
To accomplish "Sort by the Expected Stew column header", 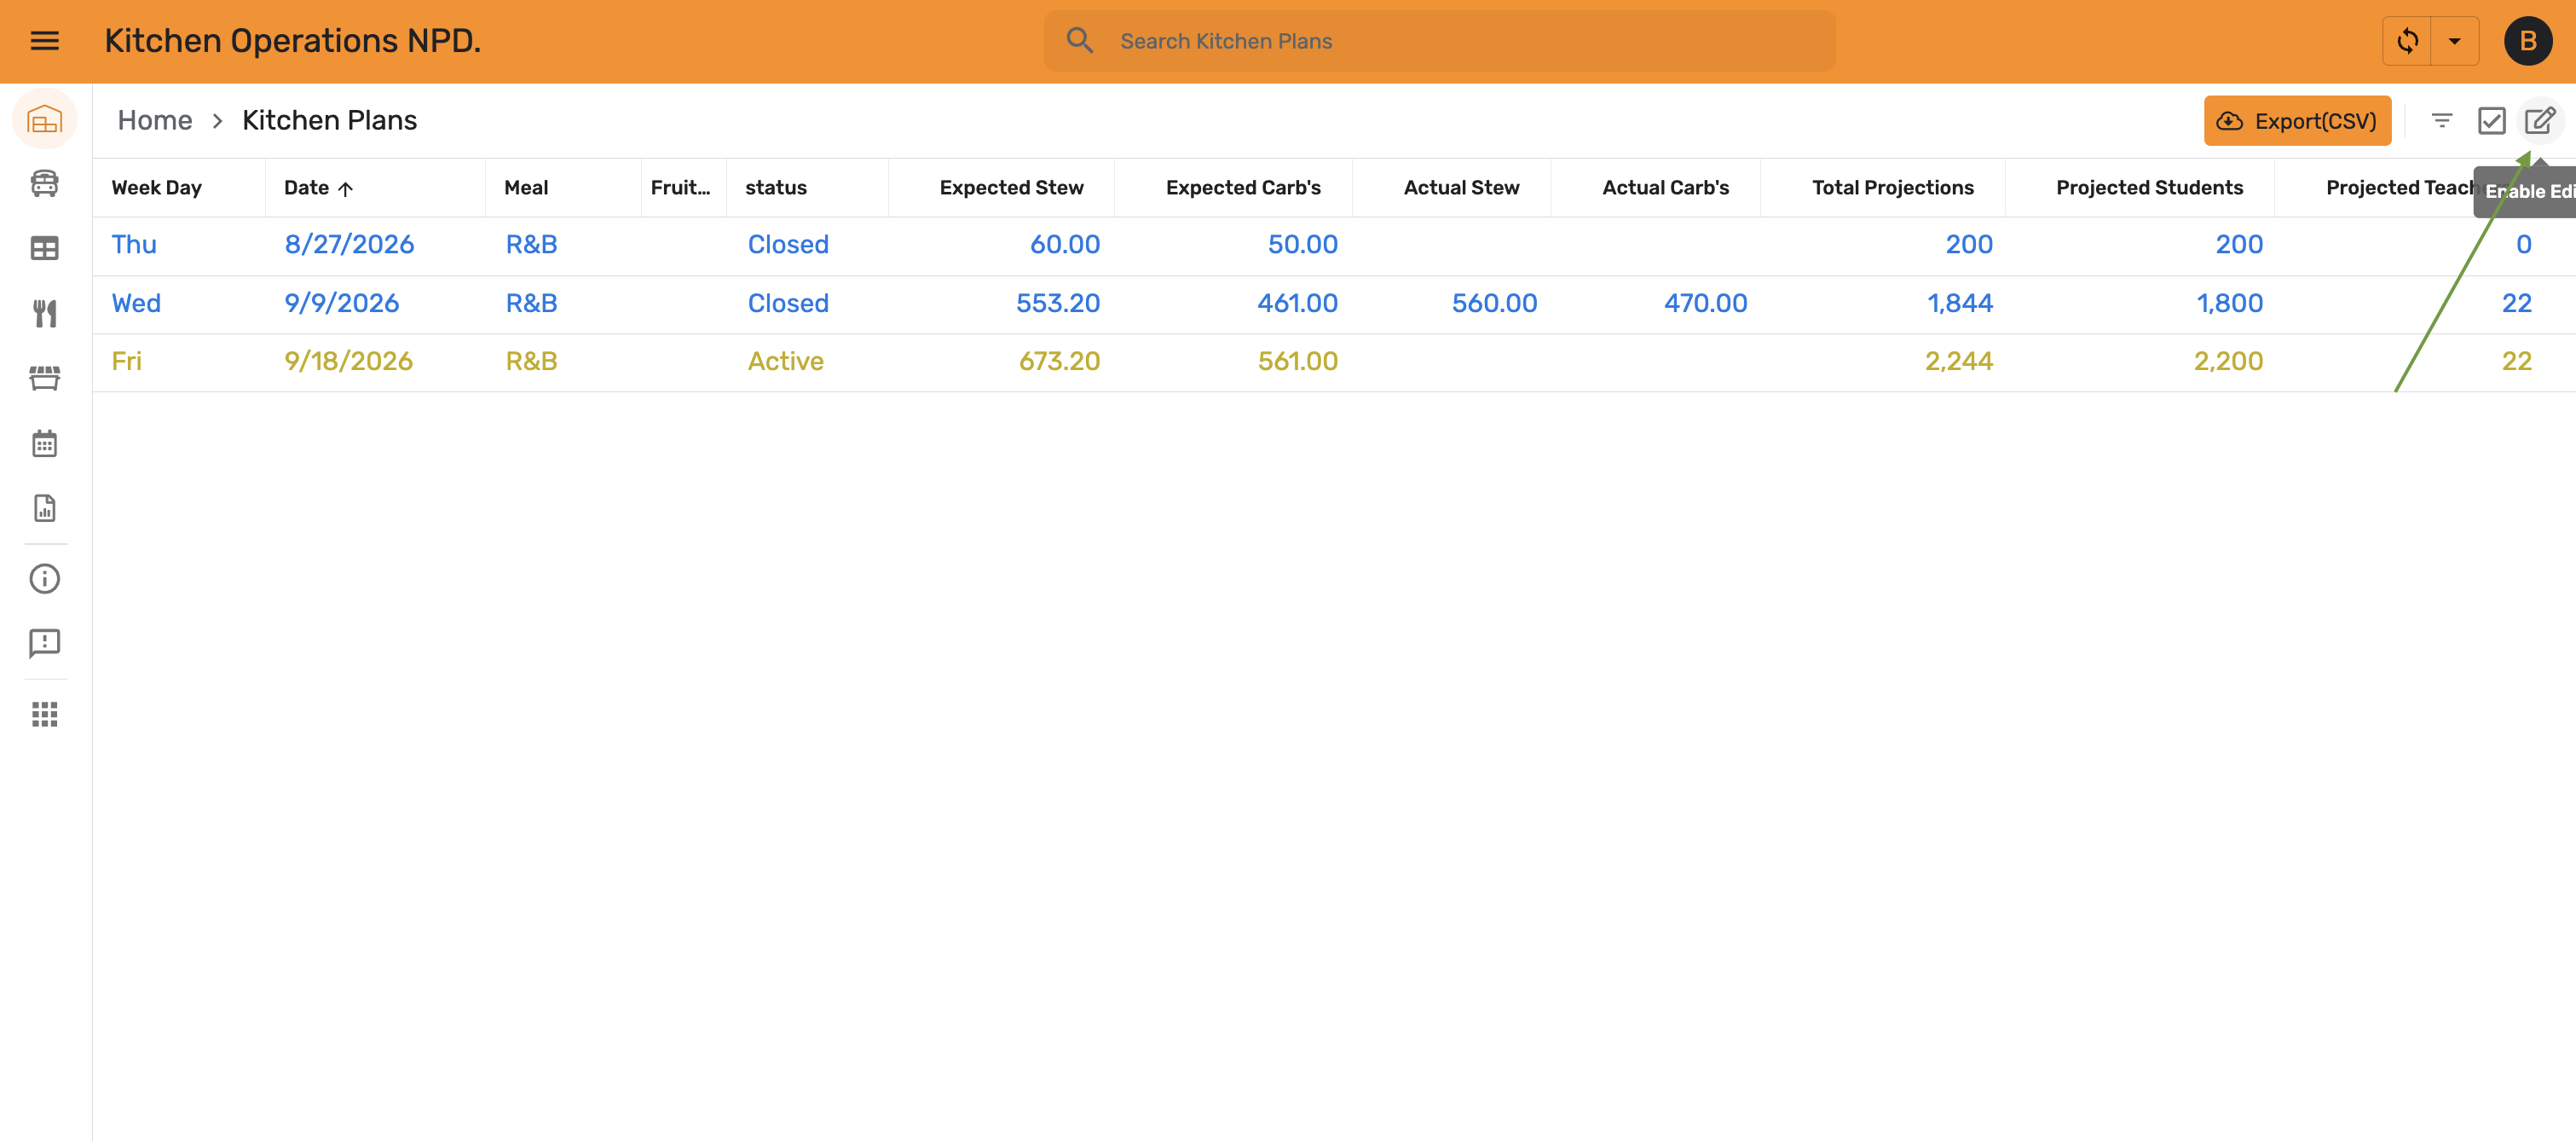I will point(1011,188).
